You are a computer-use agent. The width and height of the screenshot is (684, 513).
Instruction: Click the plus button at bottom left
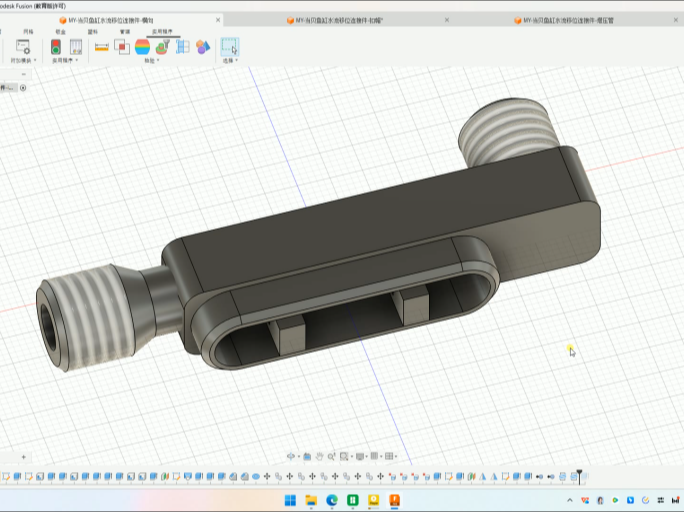(24, 457)
